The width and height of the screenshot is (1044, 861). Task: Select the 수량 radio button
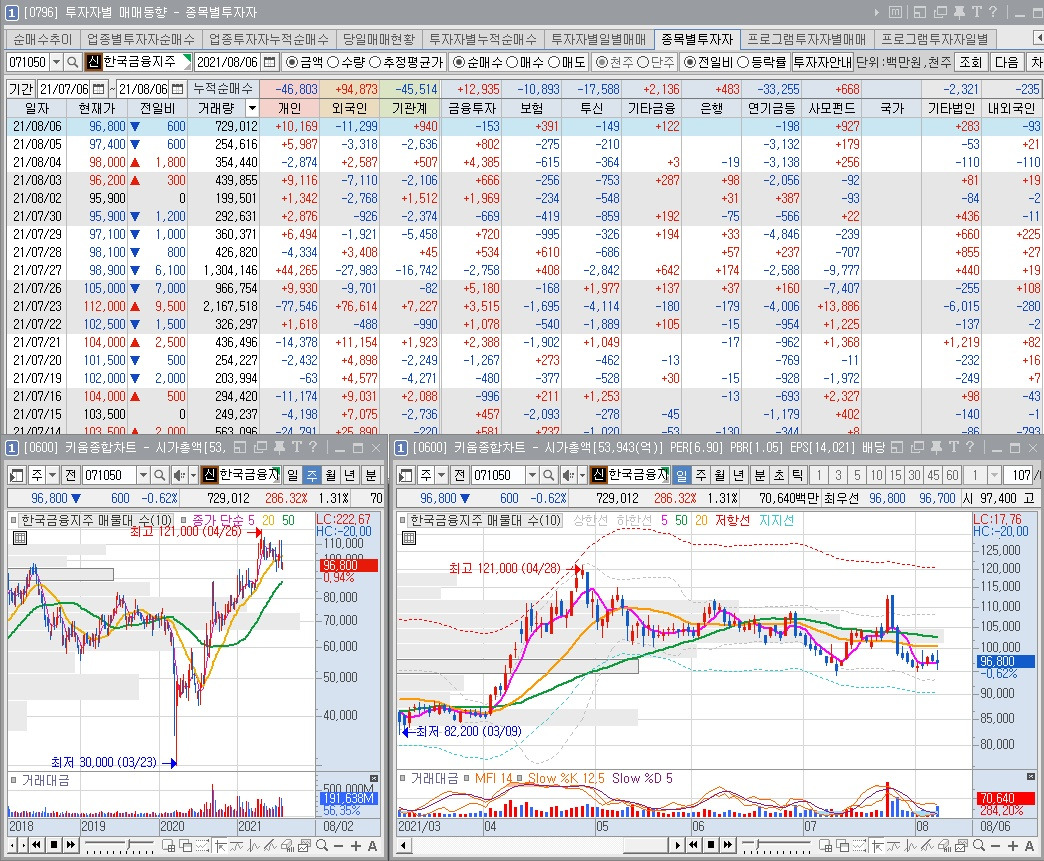pos(333,62)
